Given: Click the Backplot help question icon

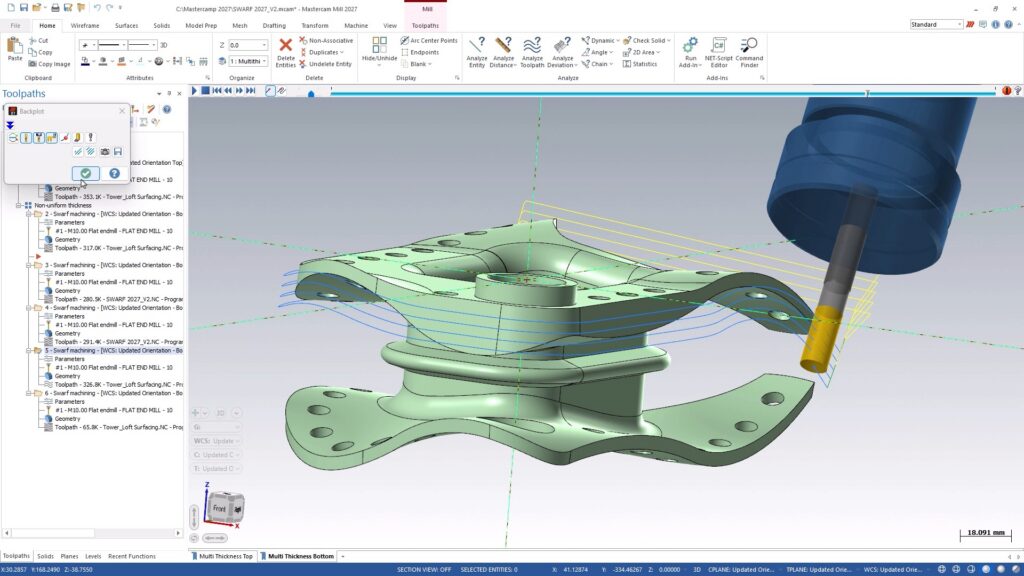Looking at the screenshot, I should 114,173.
